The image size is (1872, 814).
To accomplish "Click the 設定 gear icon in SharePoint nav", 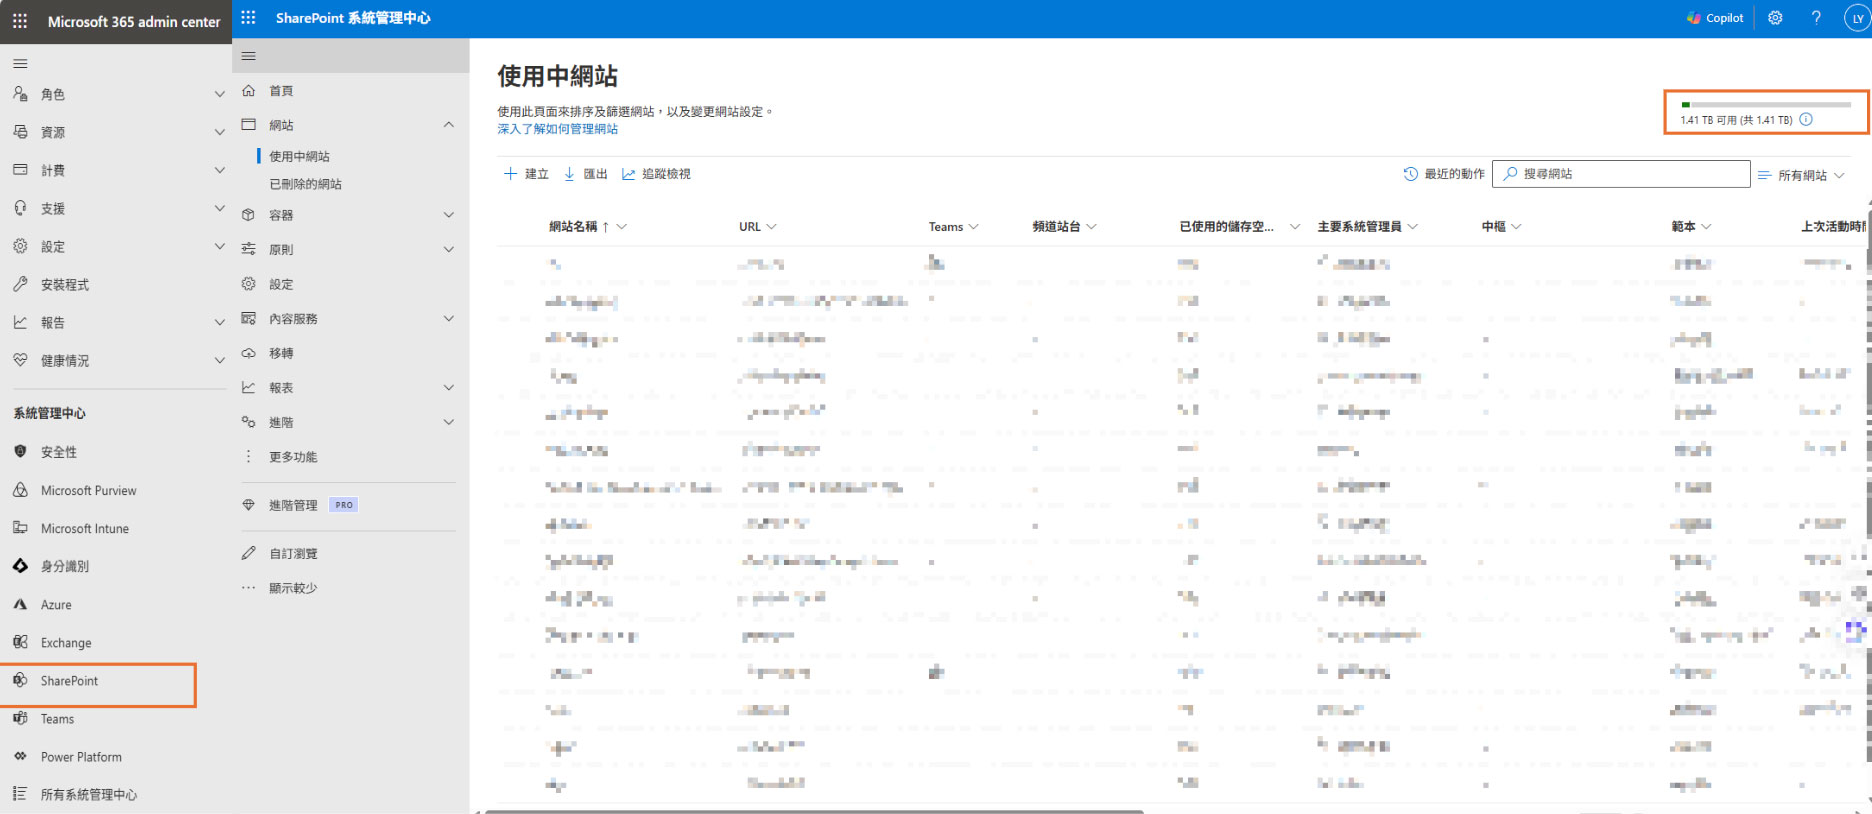I will coord(249,284).
